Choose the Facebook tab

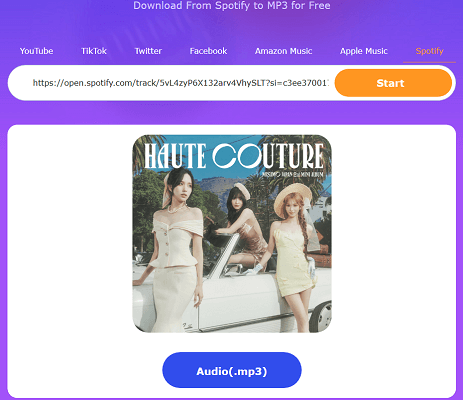[208, 51]
